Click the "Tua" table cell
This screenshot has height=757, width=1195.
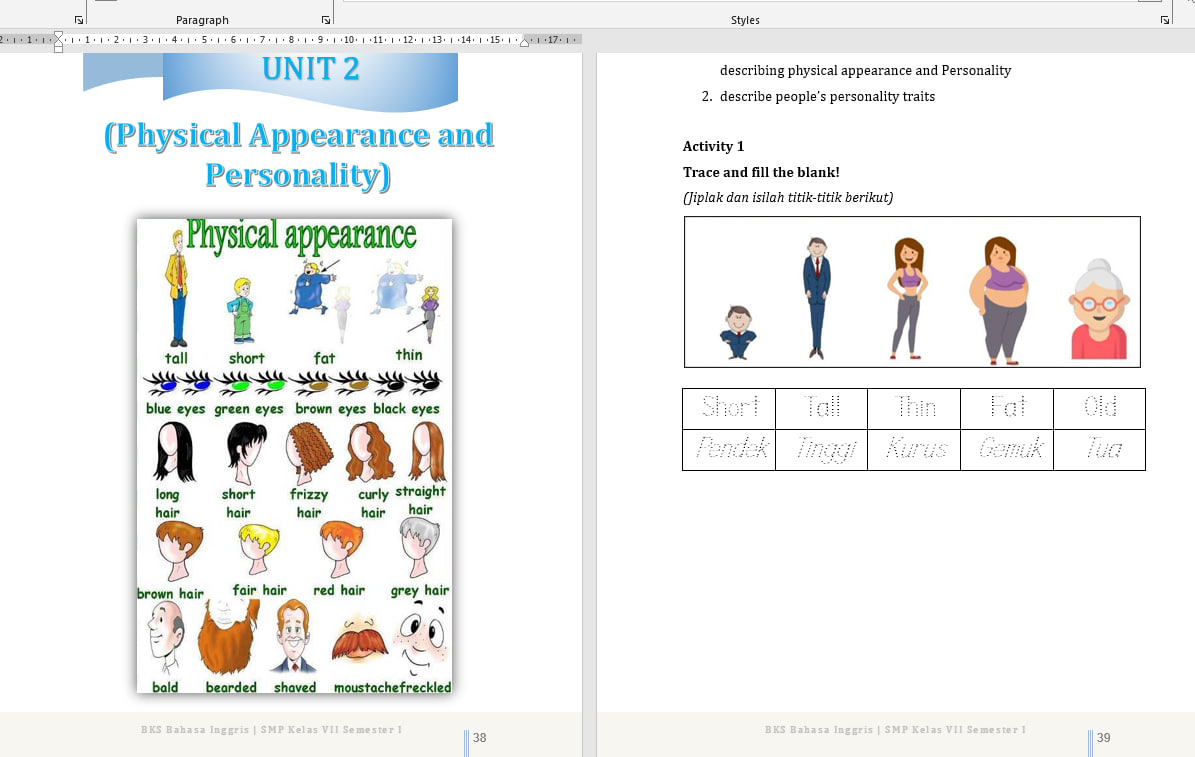pyautogui.click(x=1100, y=450)
